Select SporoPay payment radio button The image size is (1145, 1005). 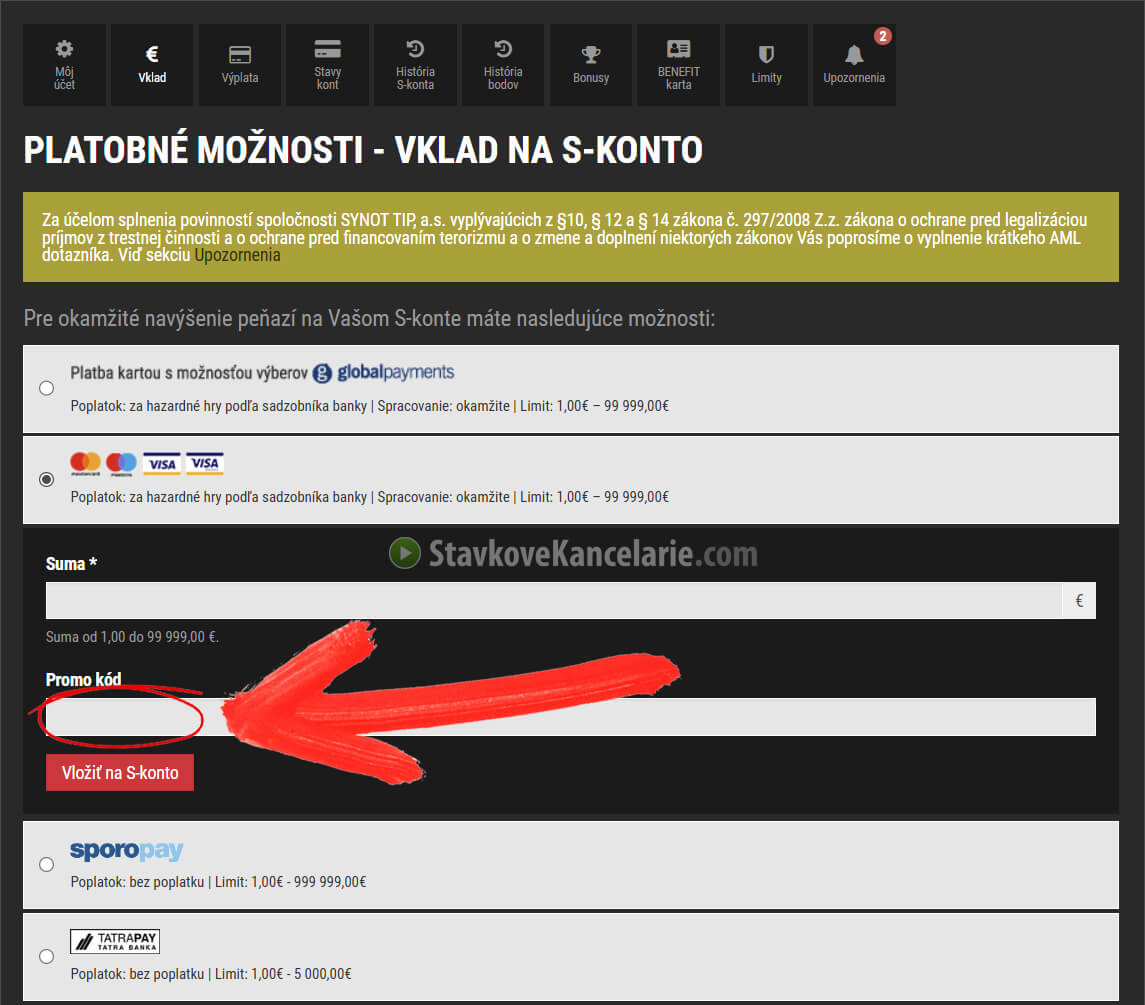point(46,864)
